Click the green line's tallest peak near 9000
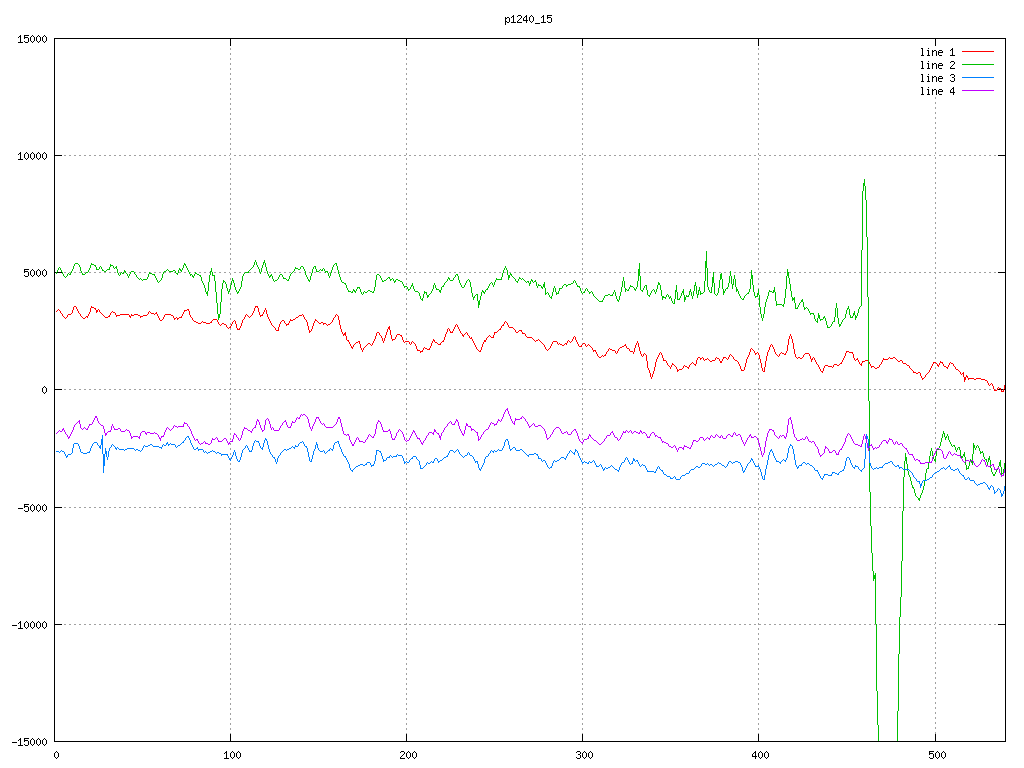This screenshot has width=1024, height=768. (x=865, y=180)
